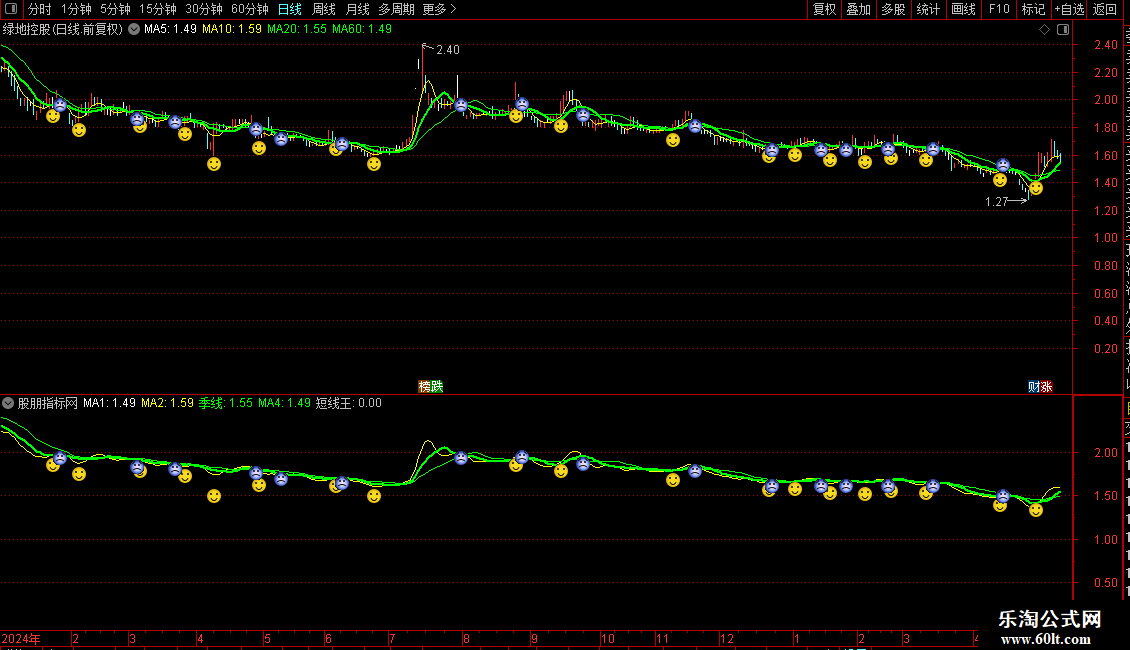Click the 2024年 date axis label

21,638
